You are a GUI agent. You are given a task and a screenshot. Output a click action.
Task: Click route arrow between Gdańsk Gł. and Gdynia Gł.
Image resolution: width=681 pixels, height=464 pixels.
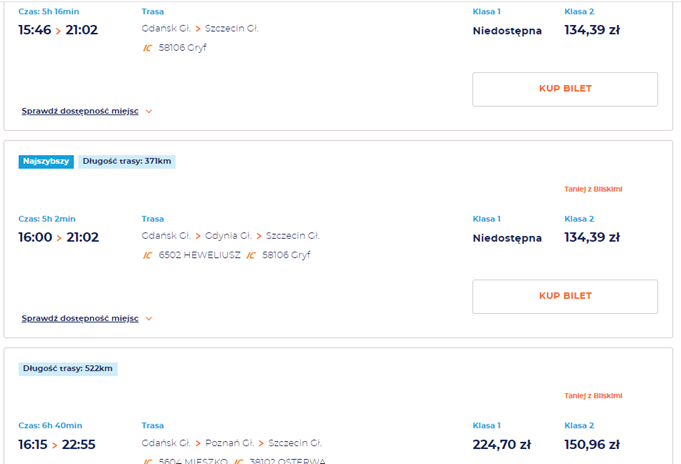point(198,236)
